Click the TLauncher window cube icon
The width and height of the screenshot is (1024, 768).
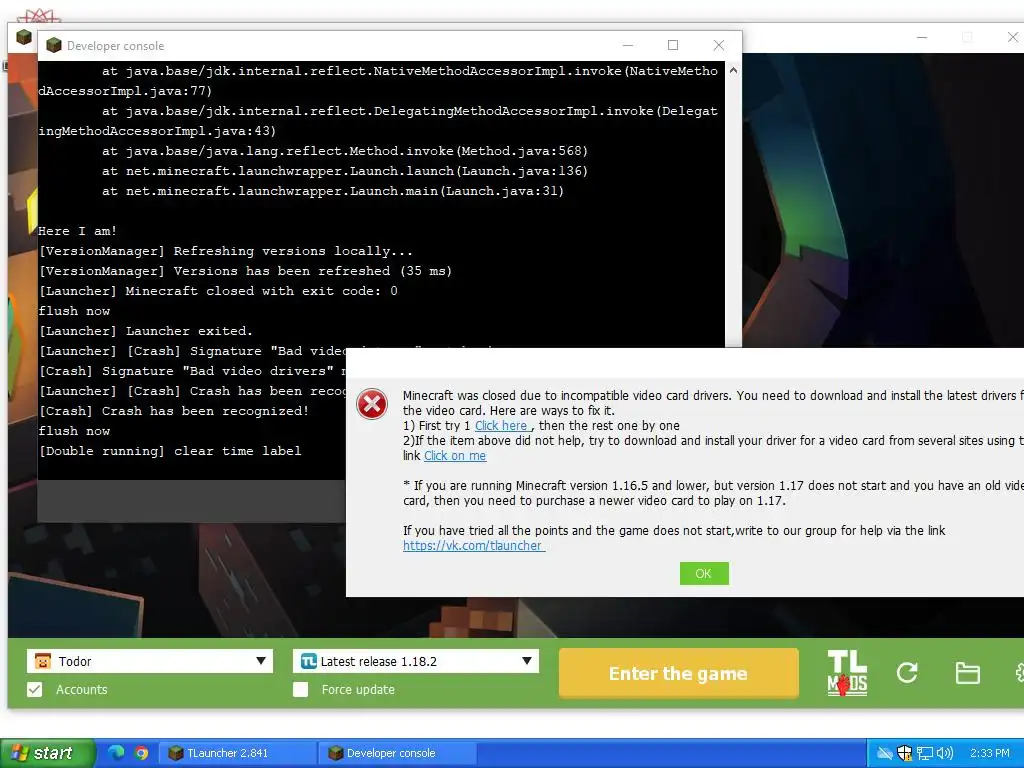point(24,37)
